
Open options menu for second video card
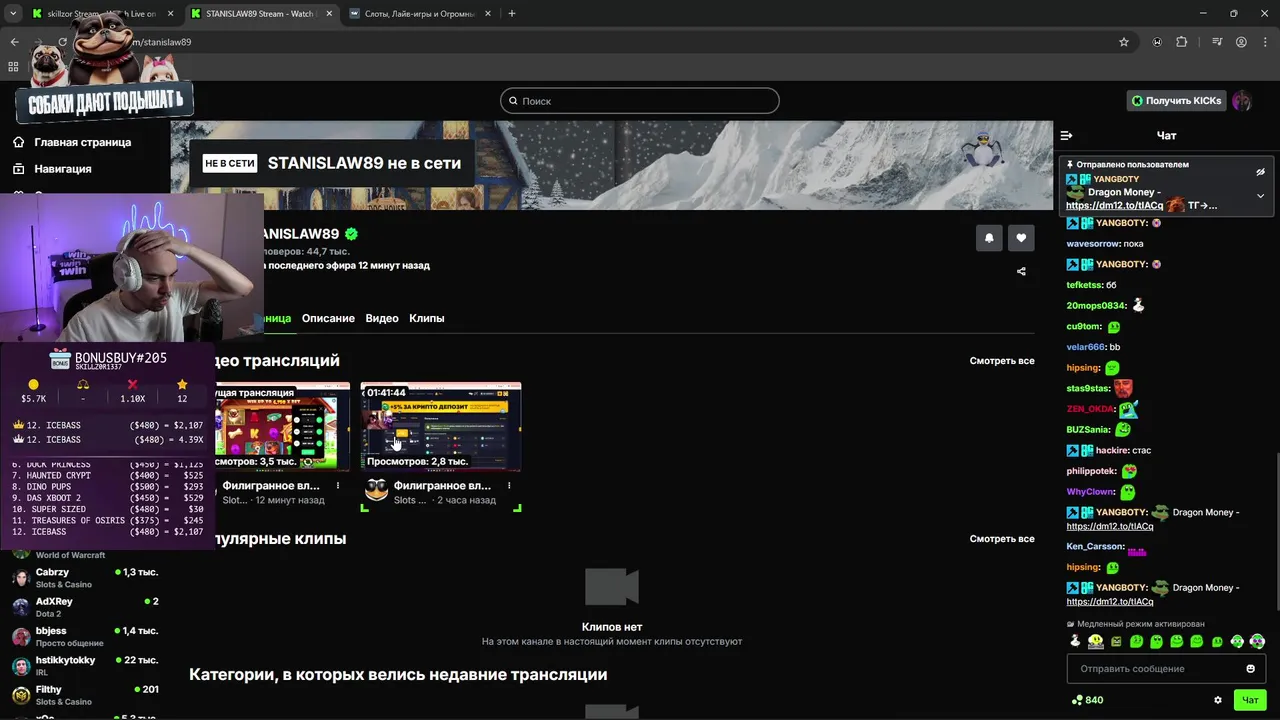[509, 486]
